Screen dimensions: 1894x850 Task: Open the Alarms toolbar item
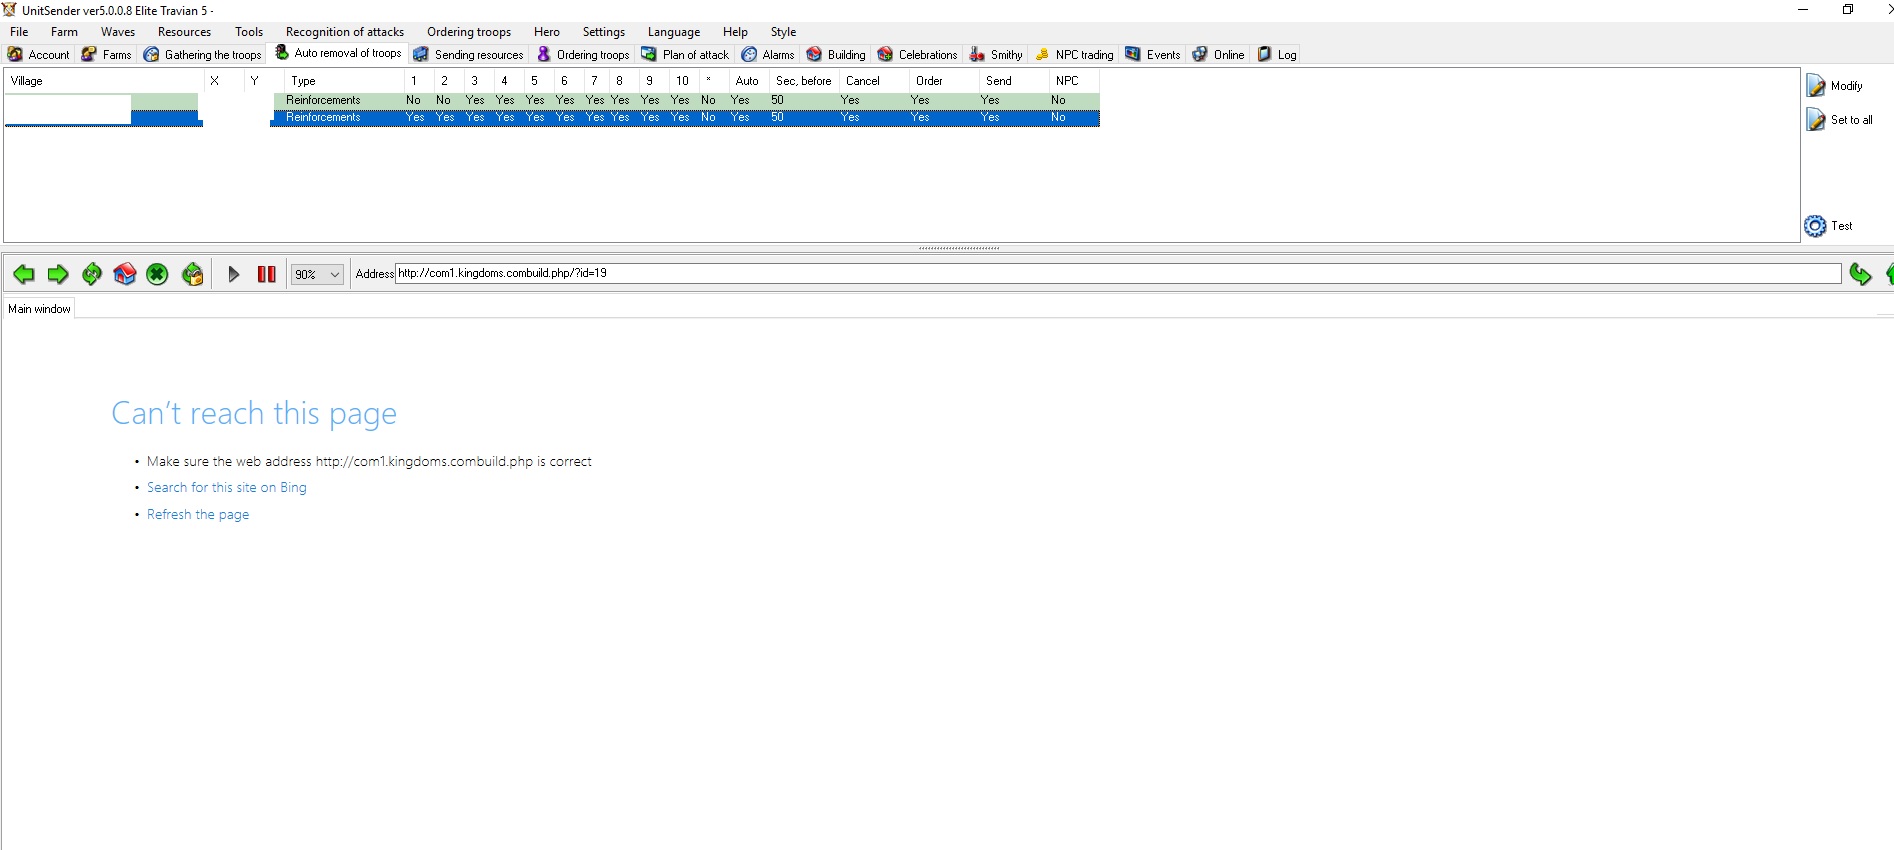(767, 54)
